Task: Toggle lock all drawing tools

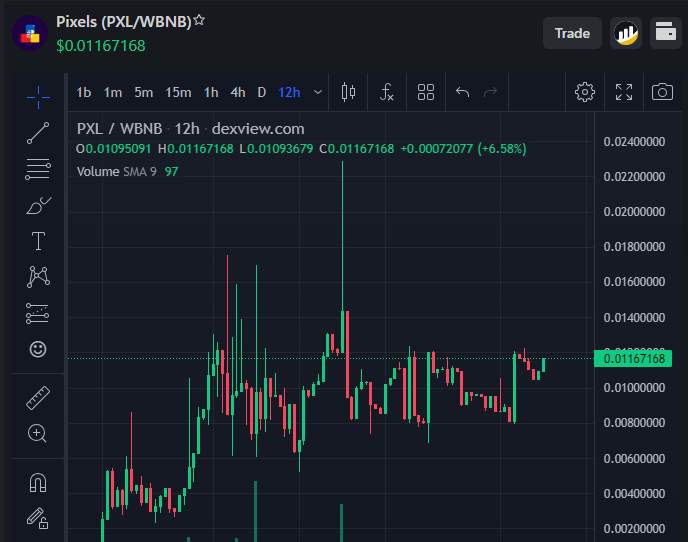Action: tap(38, 518)
